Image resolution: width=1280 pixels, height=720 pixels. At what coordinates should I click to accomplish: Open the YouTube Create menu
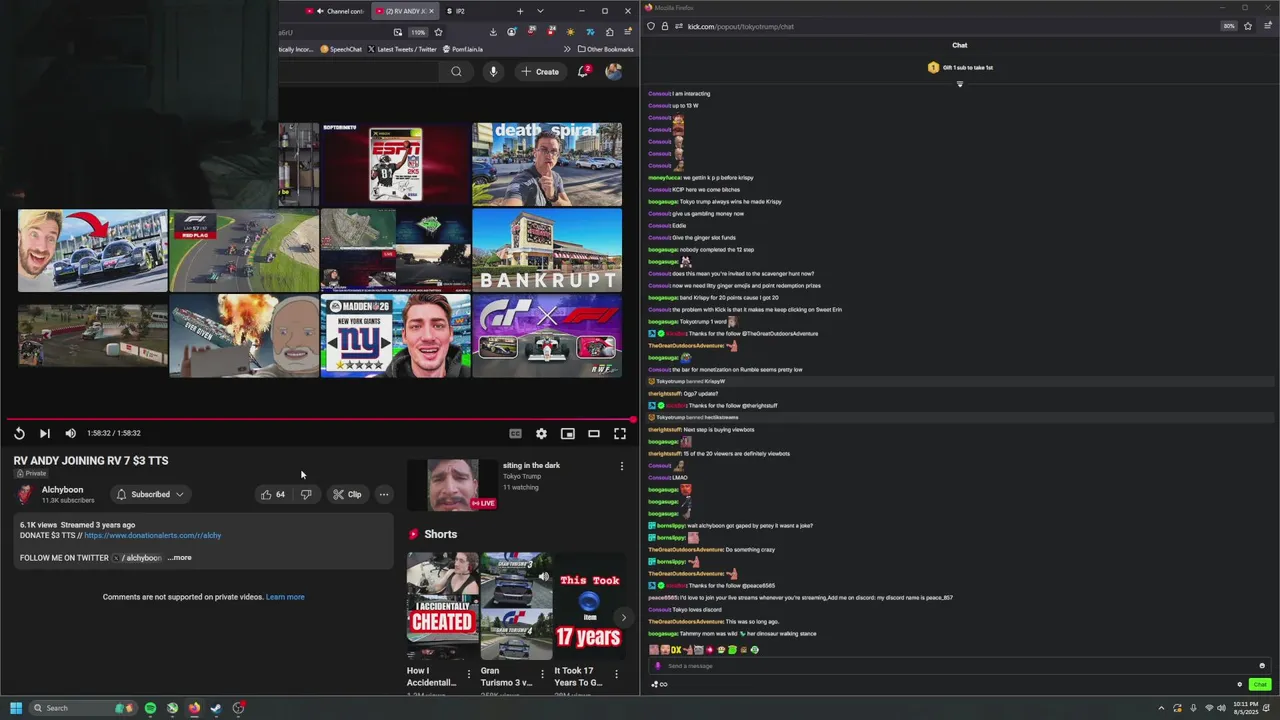540,71
